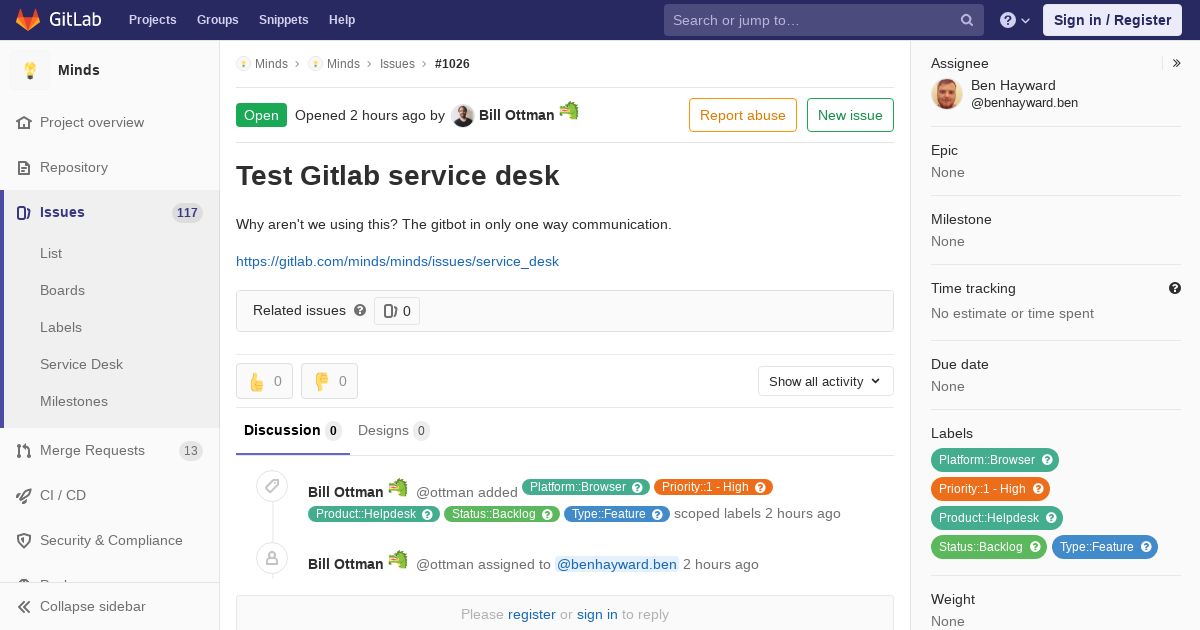Click New issue button
1200x630 pixels.
point(850,115)
